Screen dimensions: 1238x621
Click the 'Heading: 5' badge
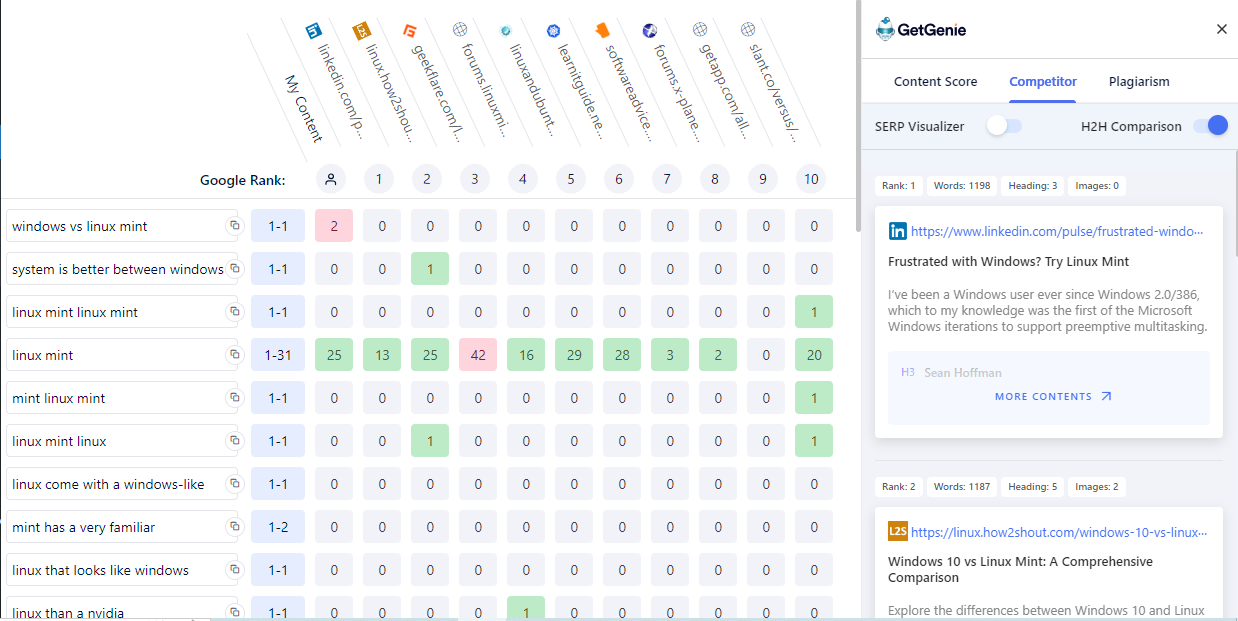pyautogui.click(x=1031, y=487)
